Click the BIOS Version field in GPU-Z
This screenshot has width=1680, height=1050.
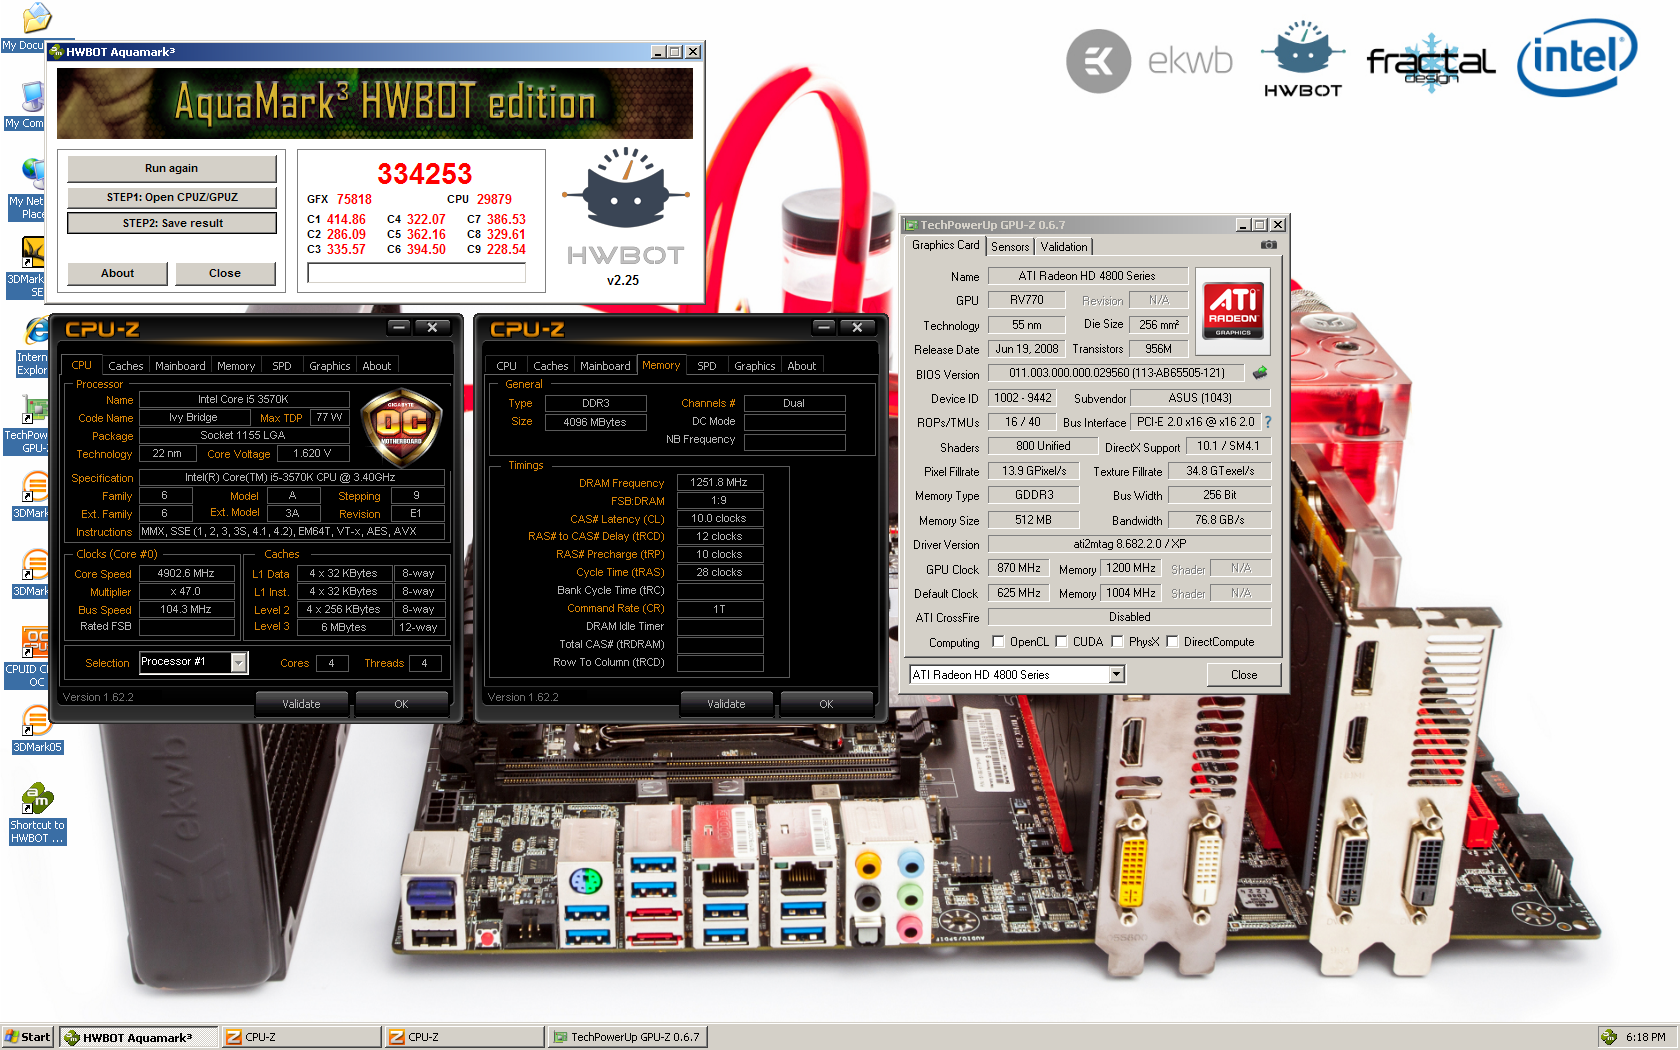(x=1116, y=373)
